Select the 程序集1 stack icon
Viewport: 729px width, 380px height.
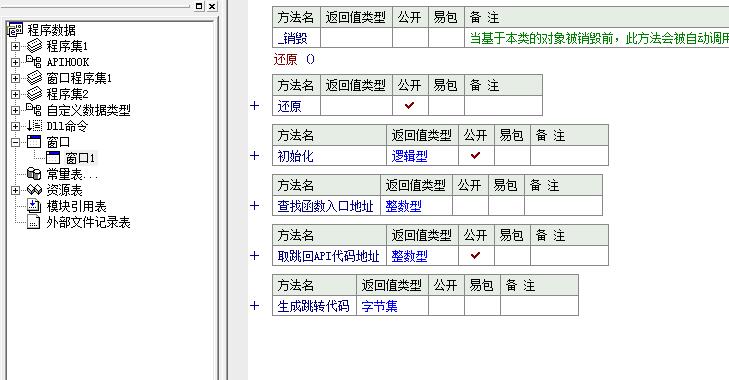[34, 46]
